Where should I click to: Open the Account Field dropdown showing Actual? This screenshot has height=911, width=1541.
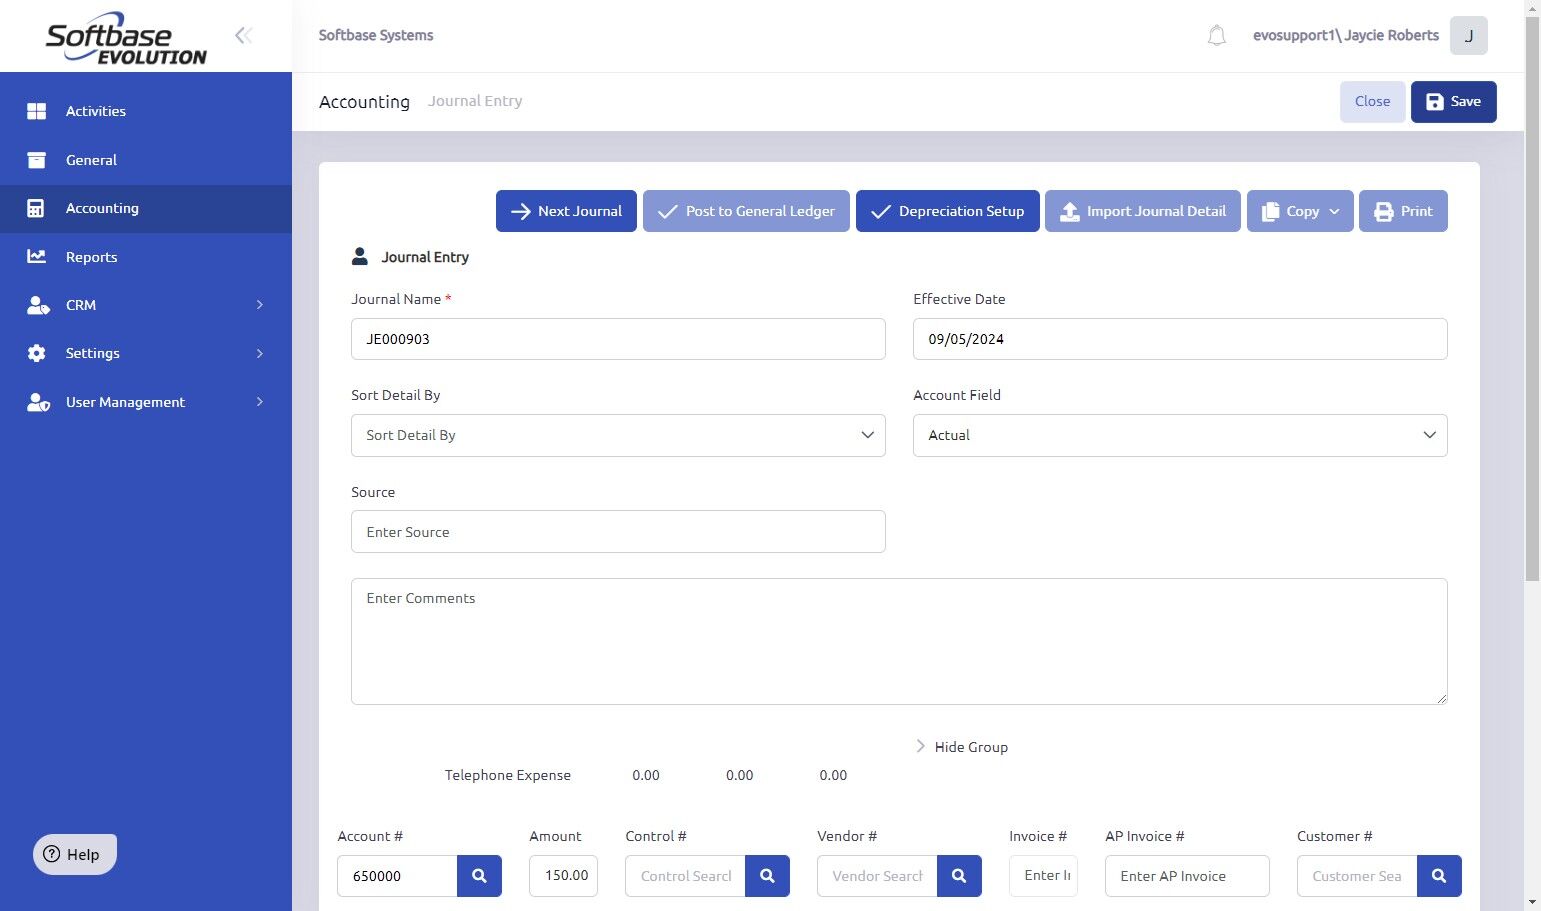point(1180,435)
